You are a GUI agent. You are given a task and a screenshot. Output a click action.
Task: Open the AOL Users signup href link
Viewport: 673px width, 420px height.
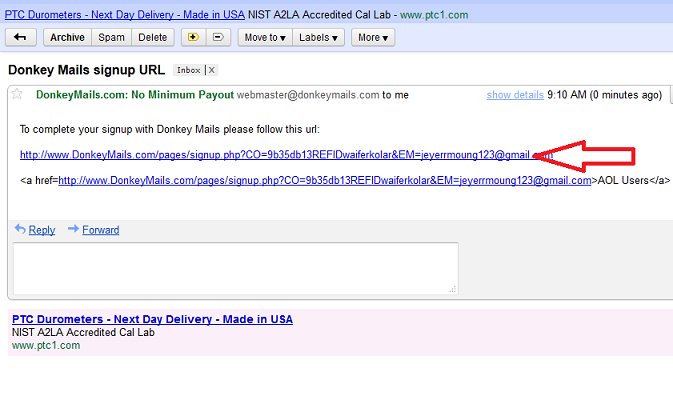pyautogui.click(x=324, y=180)
